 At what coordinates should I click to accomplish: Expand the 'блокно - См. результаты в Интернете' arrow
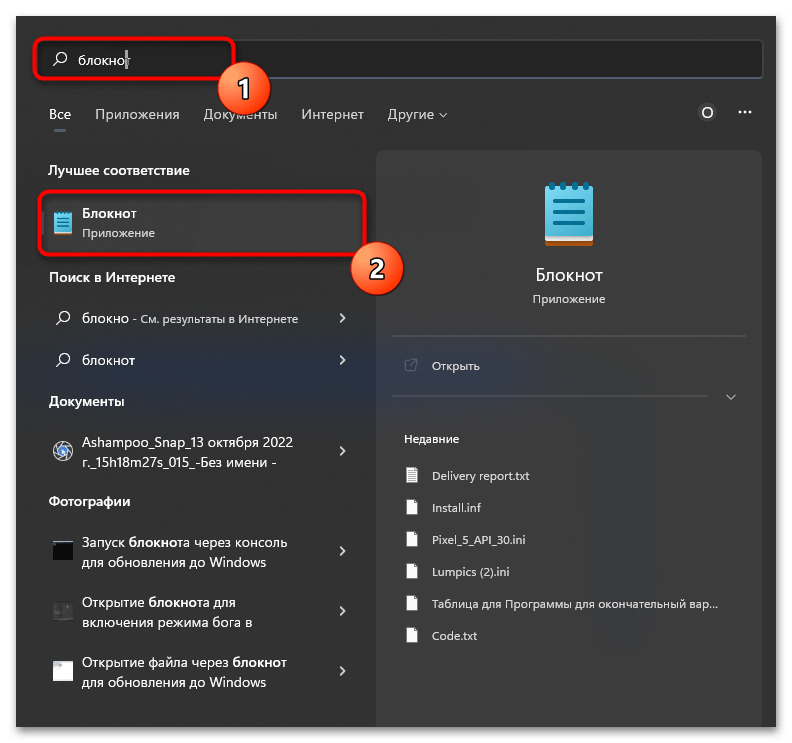click(342, 318)
